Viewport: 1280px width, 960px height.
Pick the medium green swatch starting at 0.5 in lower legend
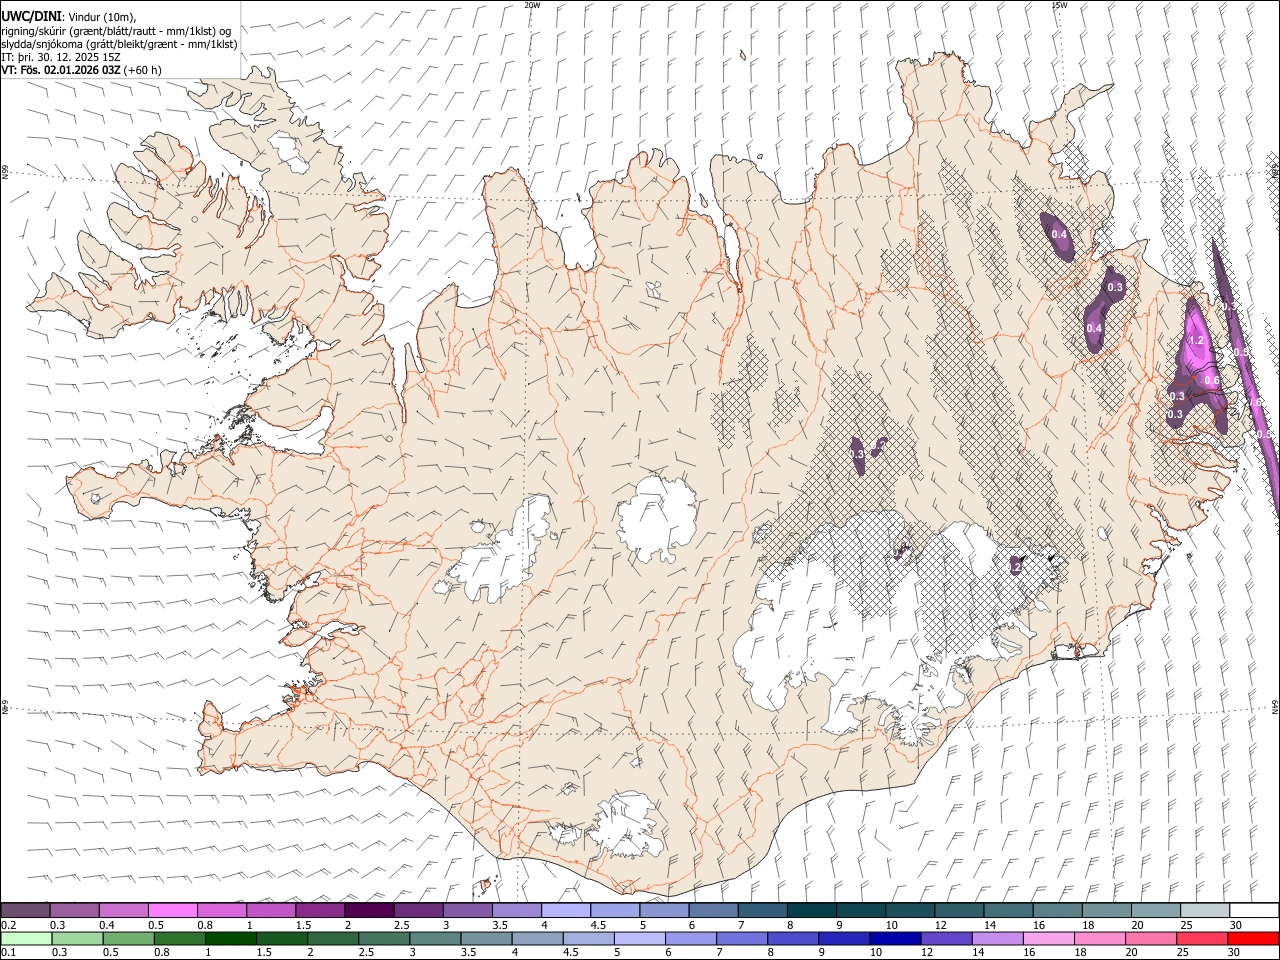pyautogui.click(x=128, y=938)
